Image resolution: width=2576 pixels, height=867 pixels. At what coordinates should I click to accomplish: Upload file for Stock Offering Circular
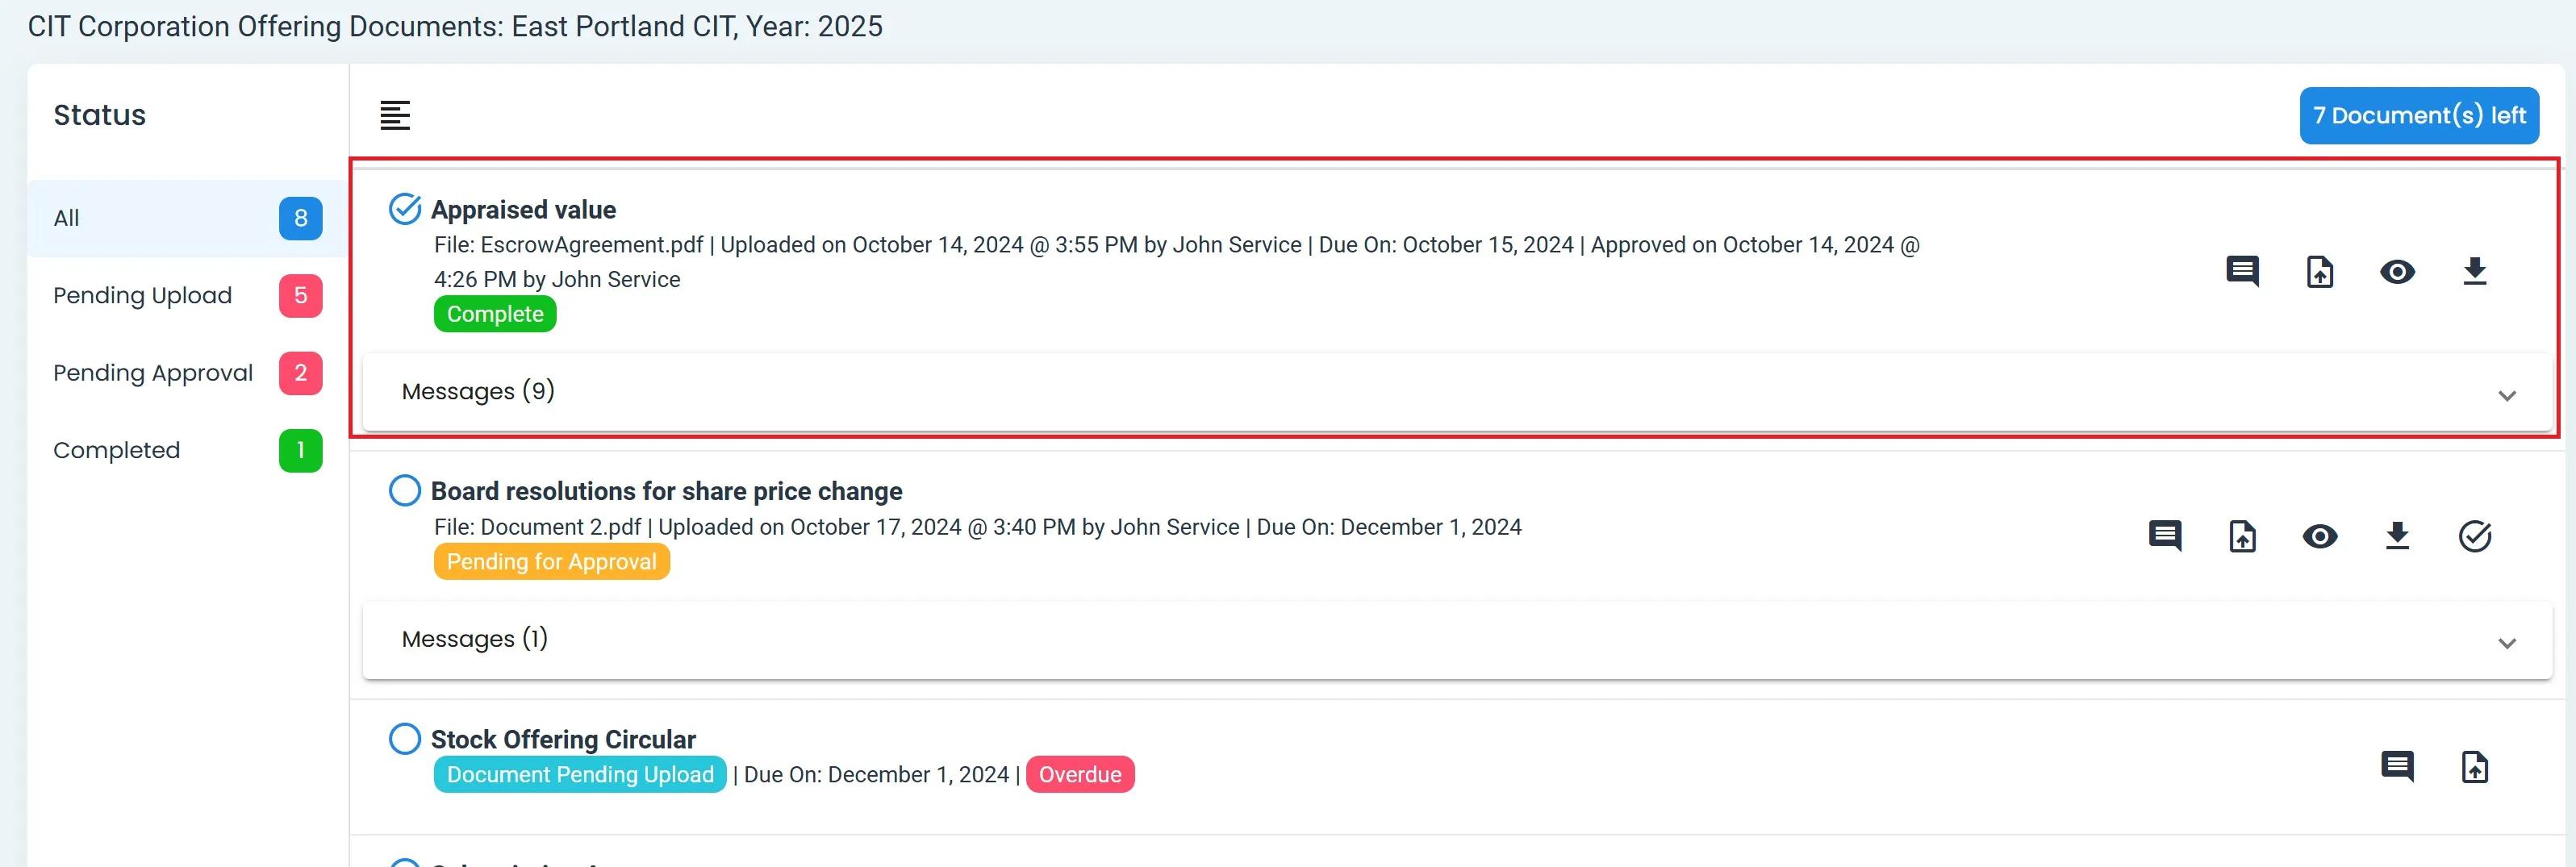(2475, 767)
